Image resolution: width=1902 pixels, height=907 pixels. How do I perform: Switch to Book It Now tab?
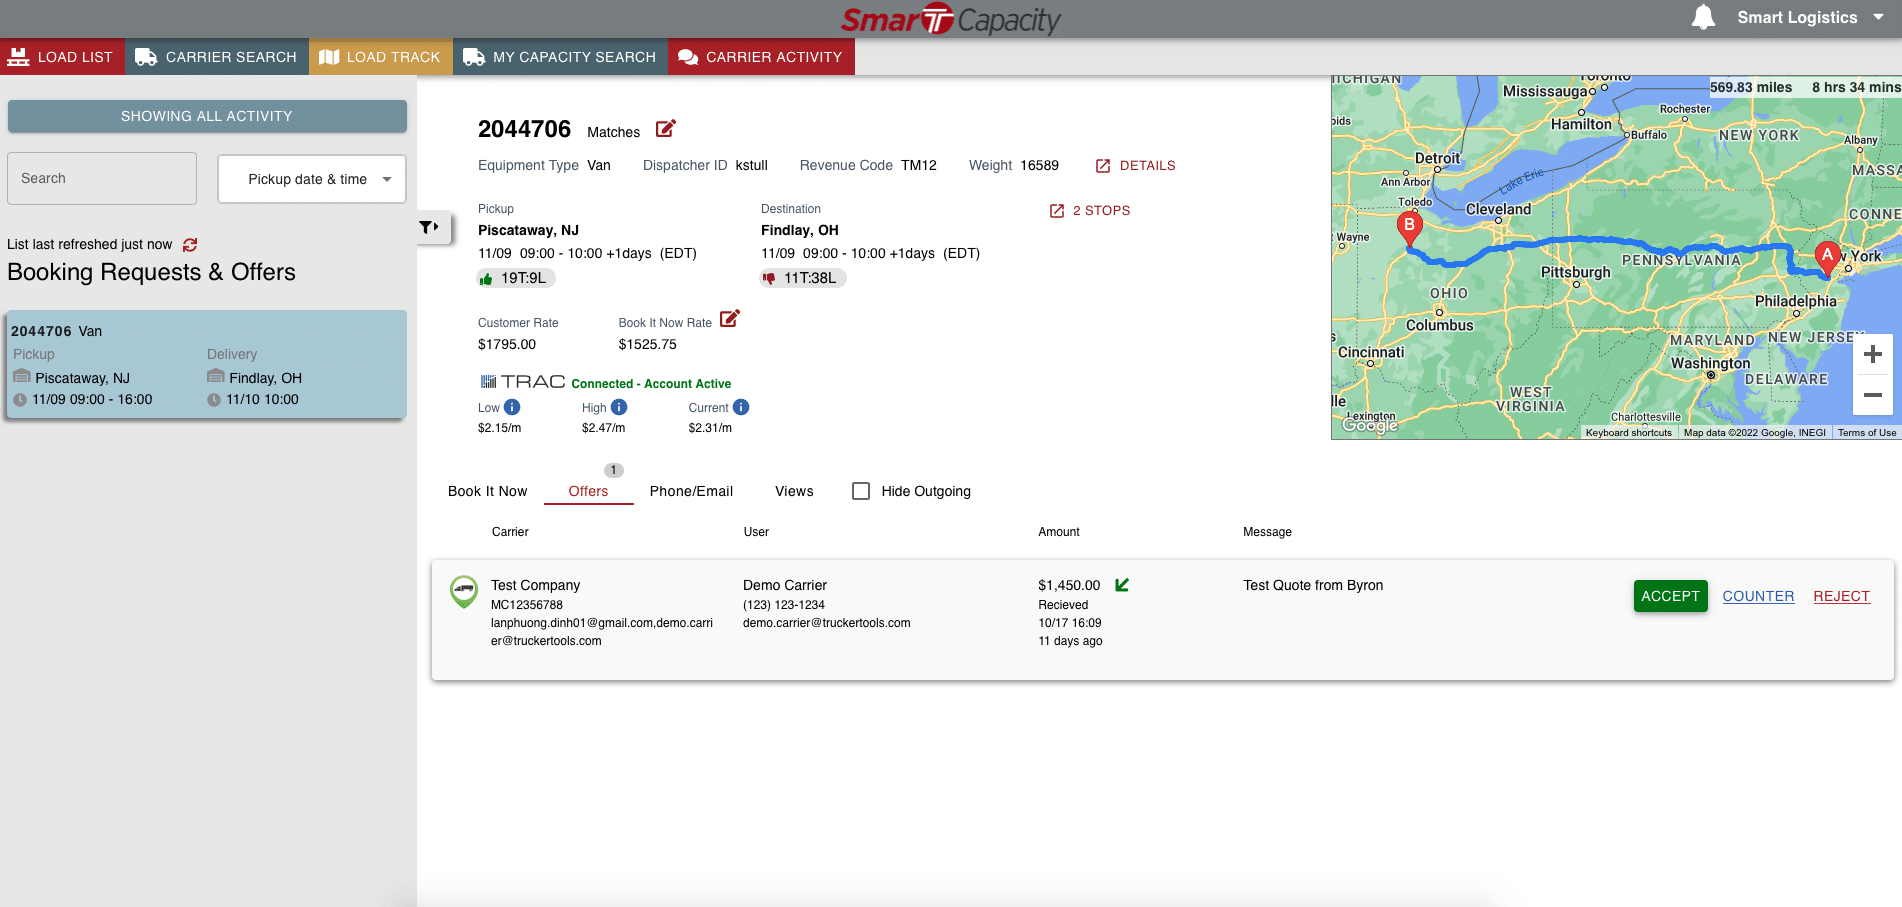(487, 491)
